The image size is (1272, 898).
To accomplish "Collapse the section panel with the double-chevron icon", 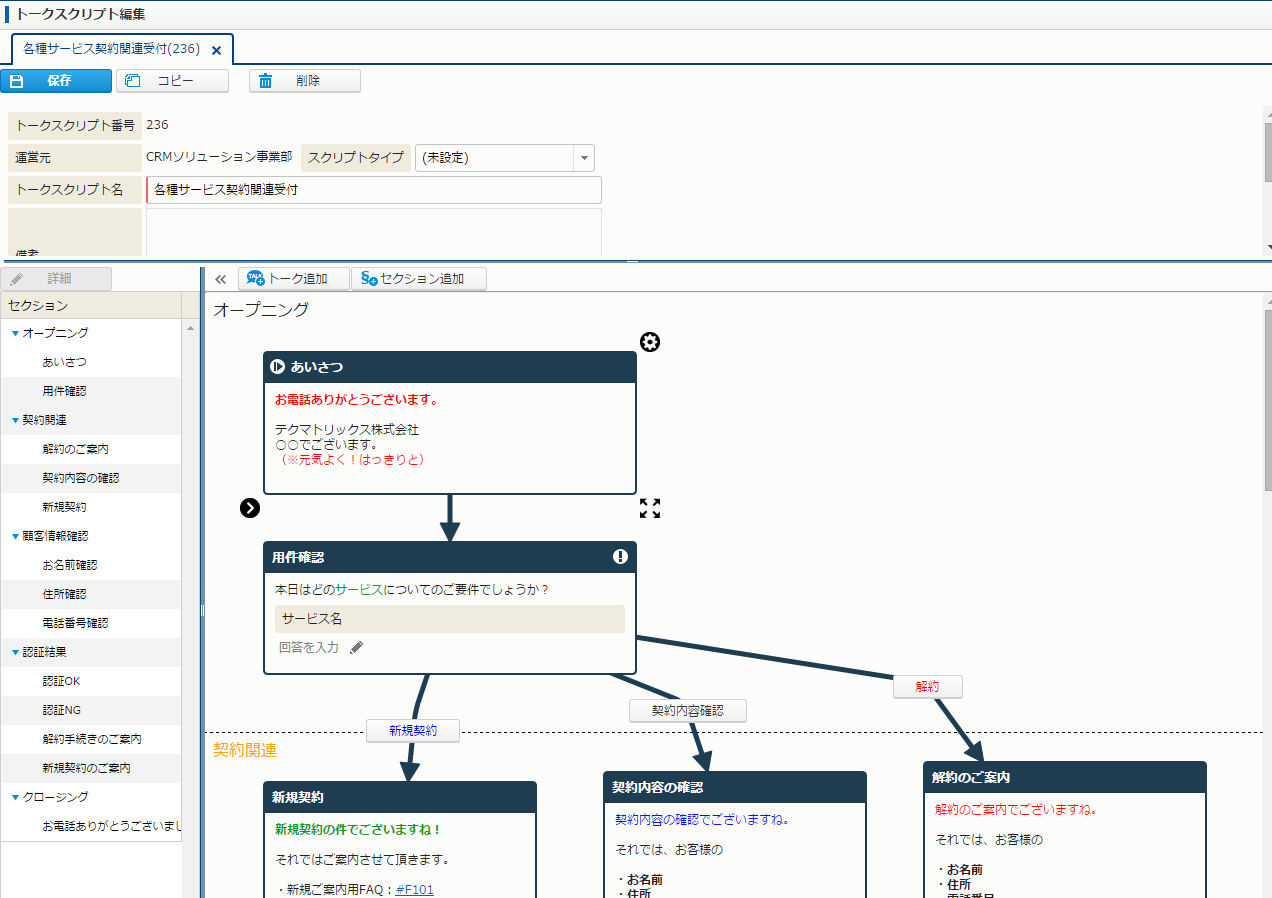I will [221, 279].
